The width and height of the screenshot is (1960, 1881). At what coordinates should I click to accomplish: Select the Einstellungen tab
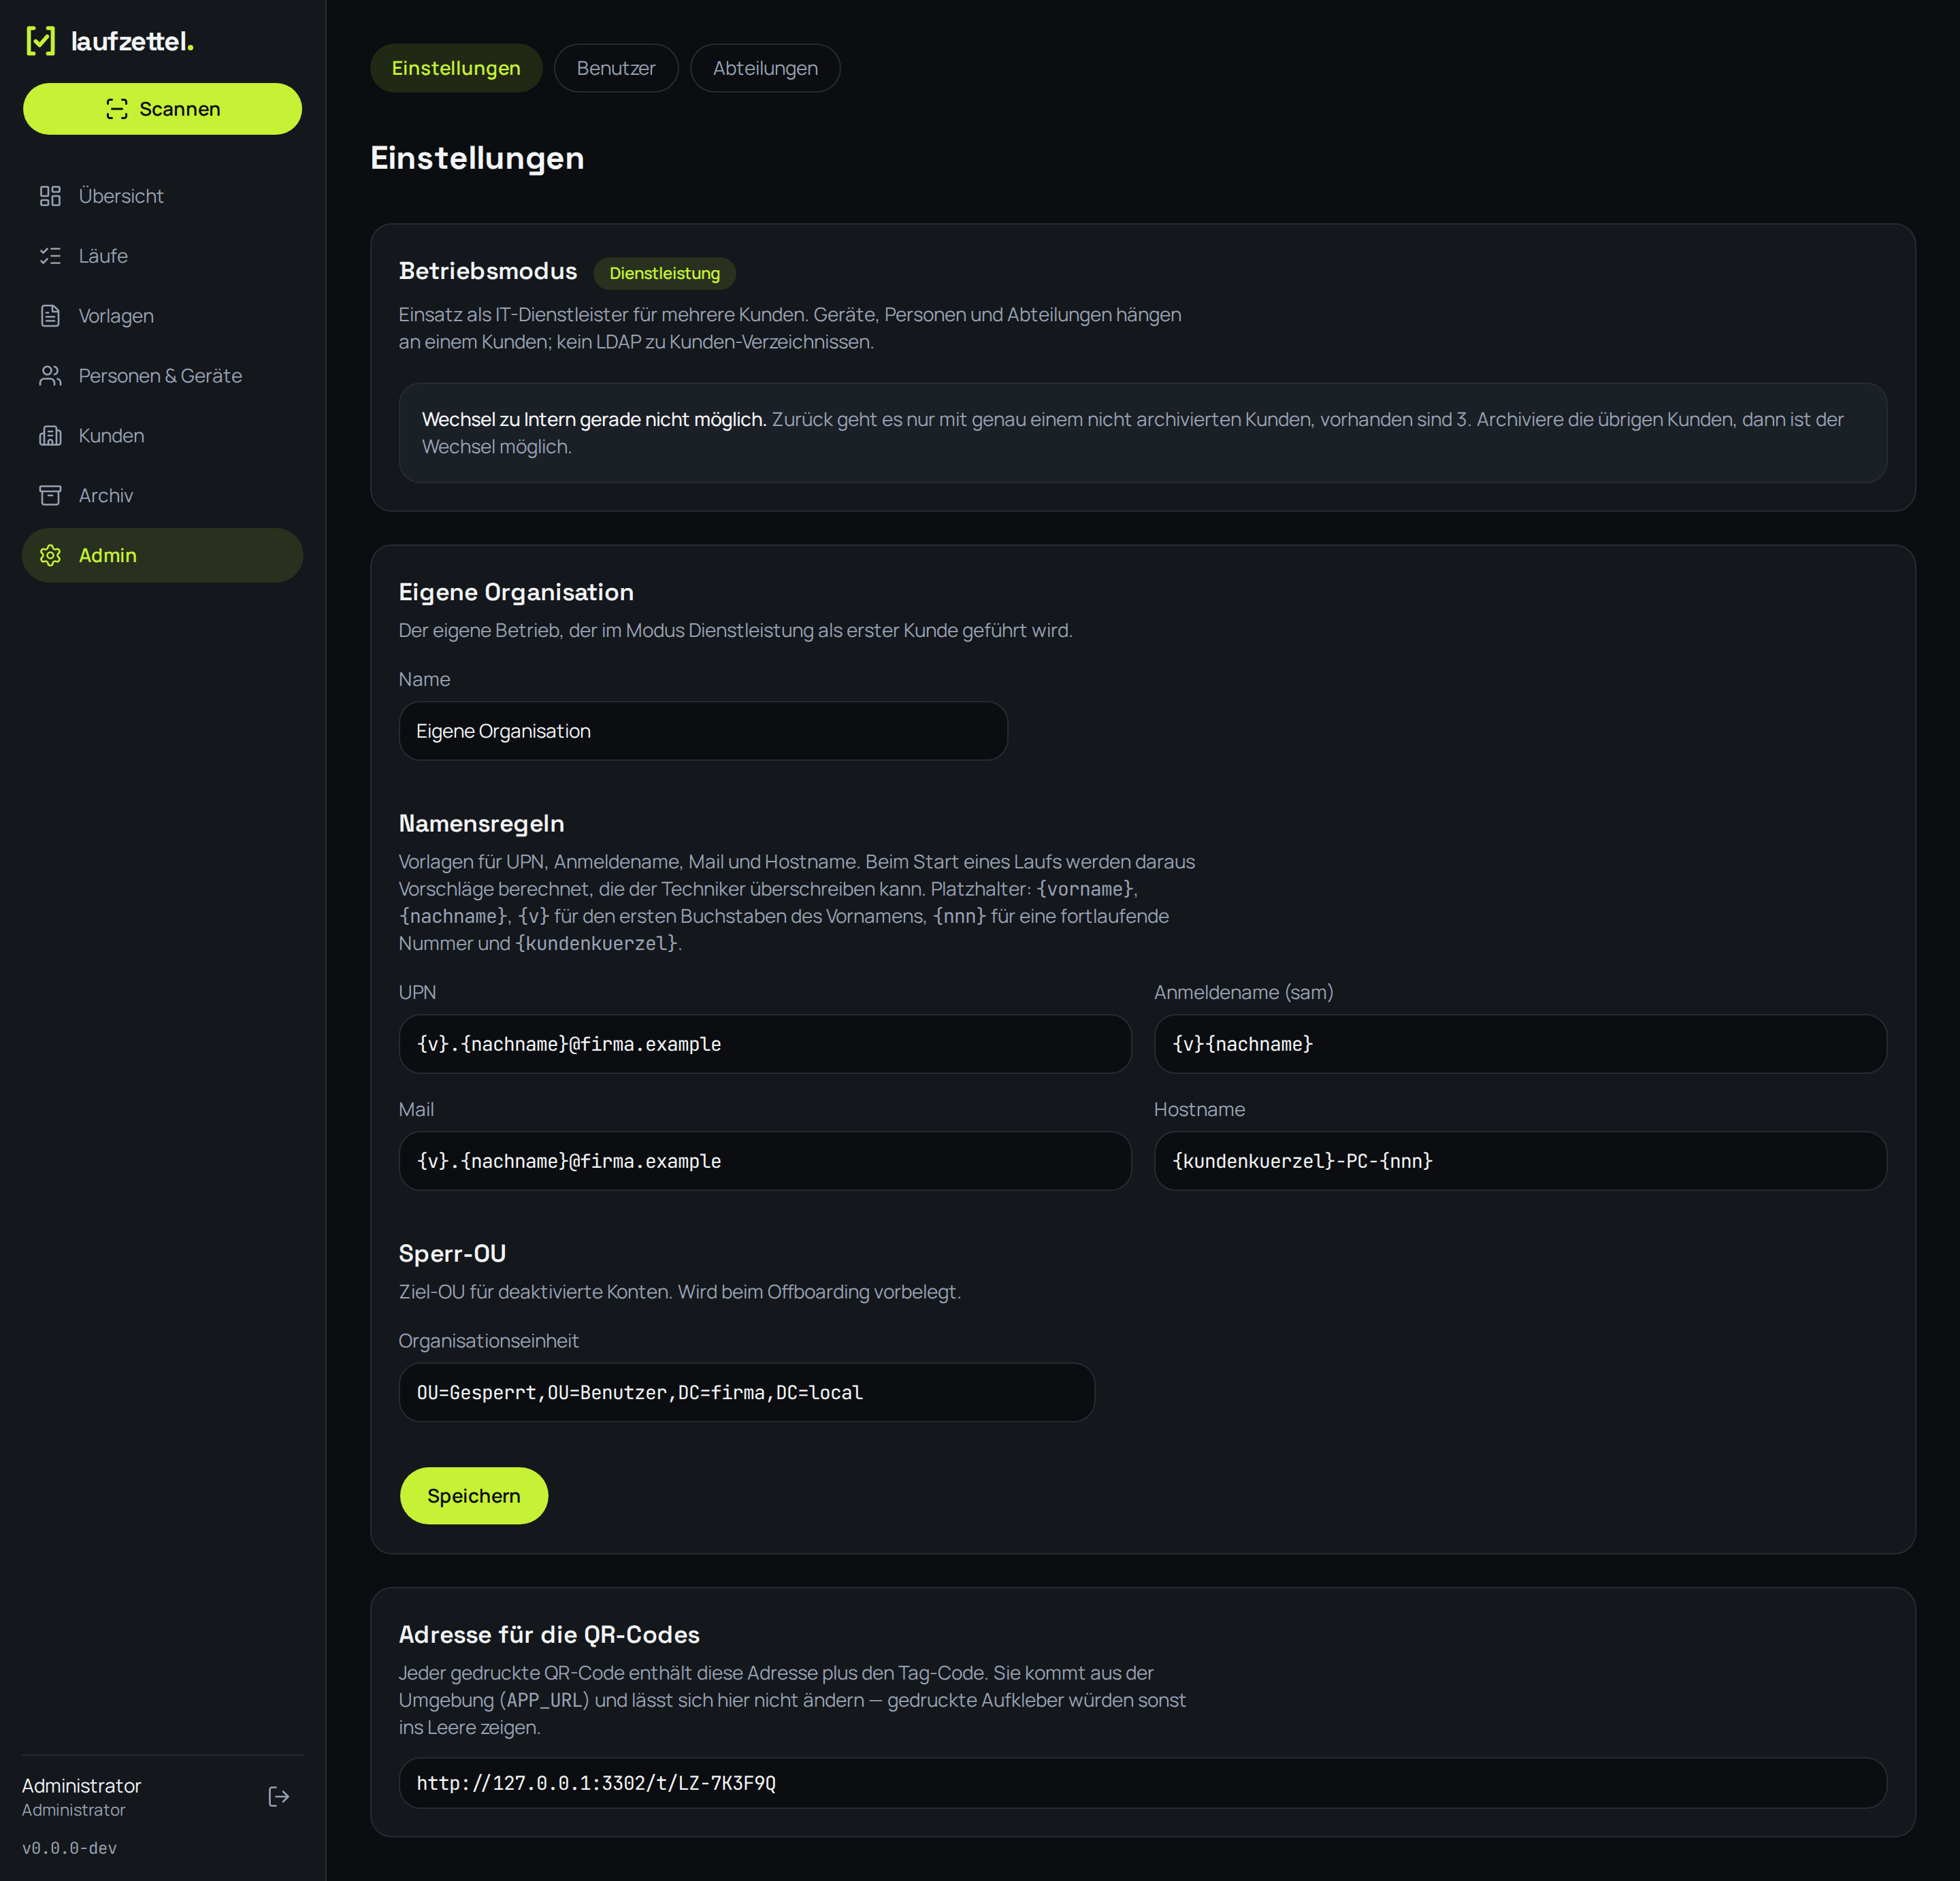click(x=456, y=68)
